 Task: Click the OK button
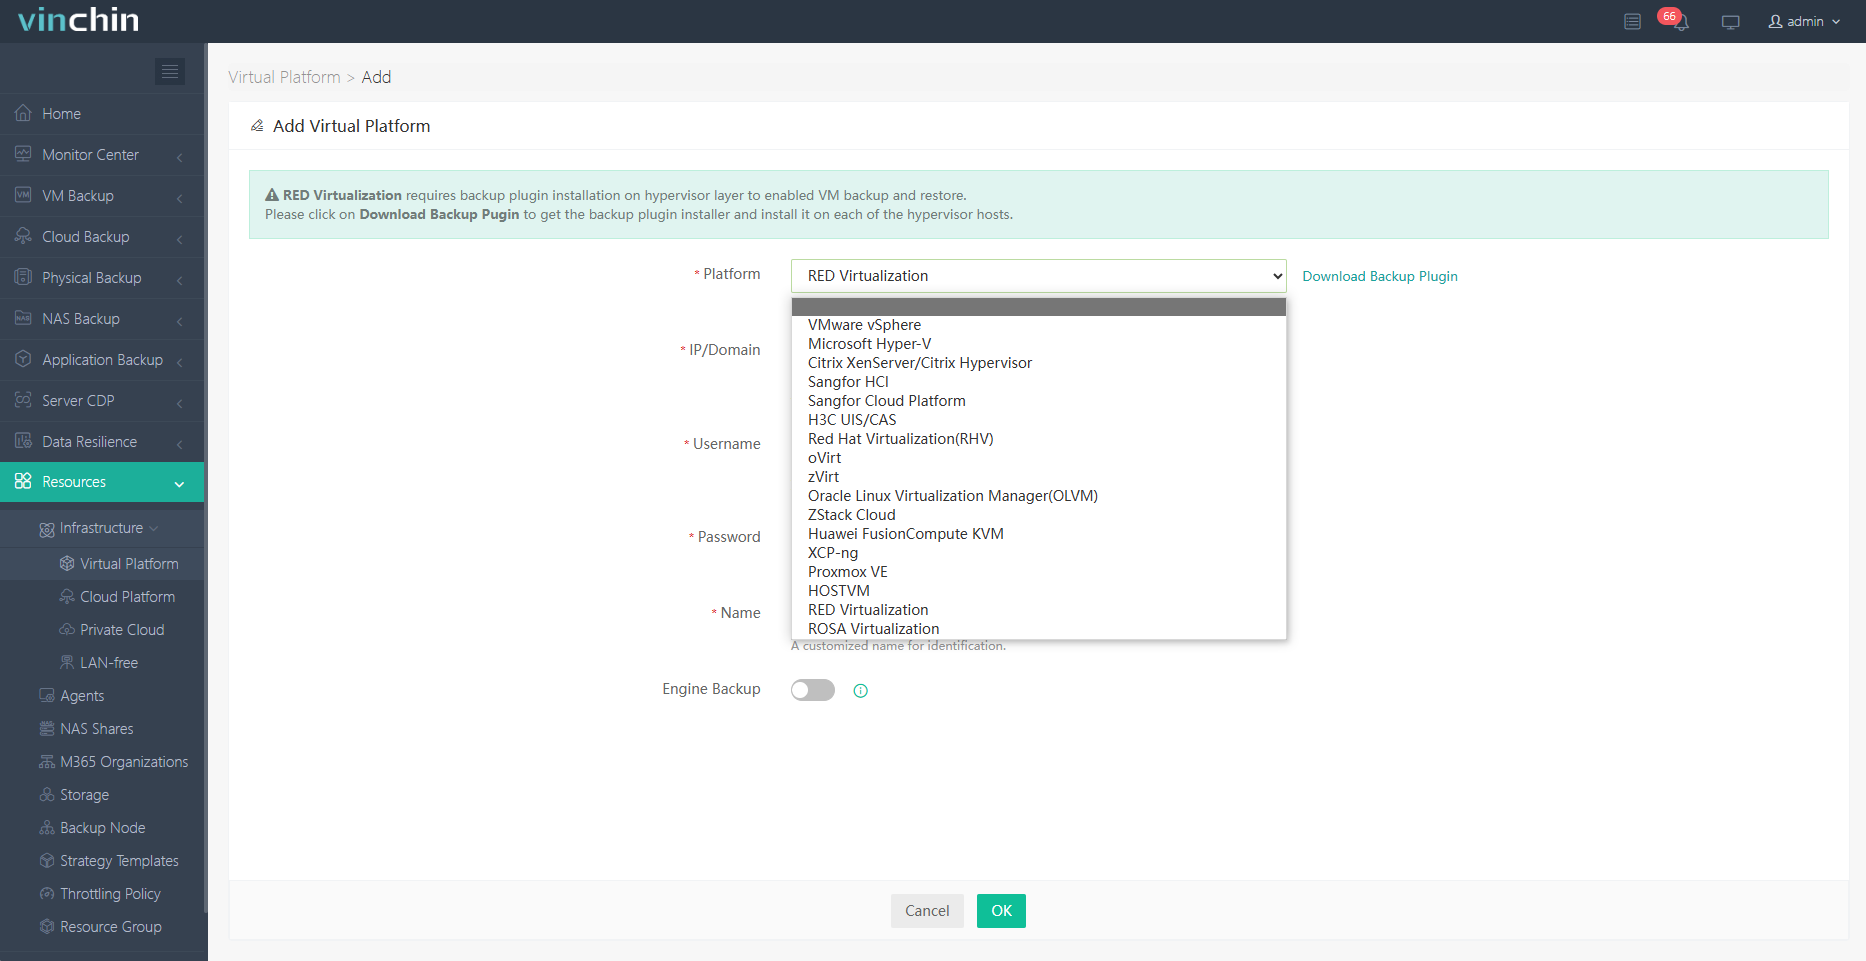[x=1001, y=911]
